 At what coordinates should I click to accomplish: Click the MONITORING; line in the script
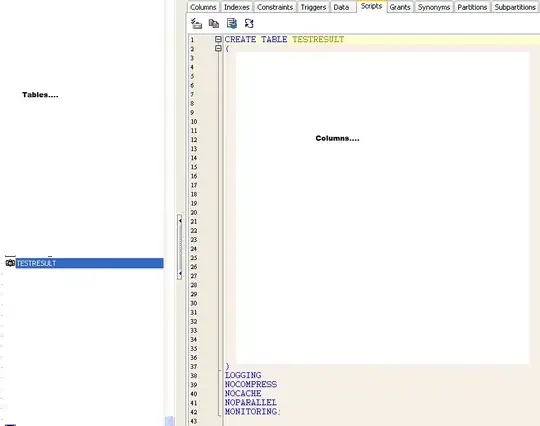253,412
